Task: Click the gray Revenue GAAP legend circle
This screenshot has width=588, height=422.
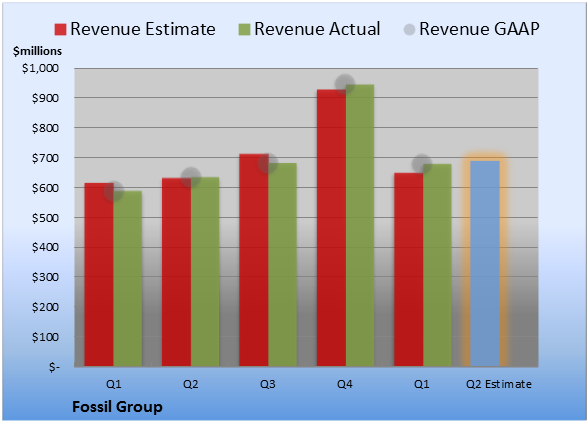Action: [x=410, y=29]
